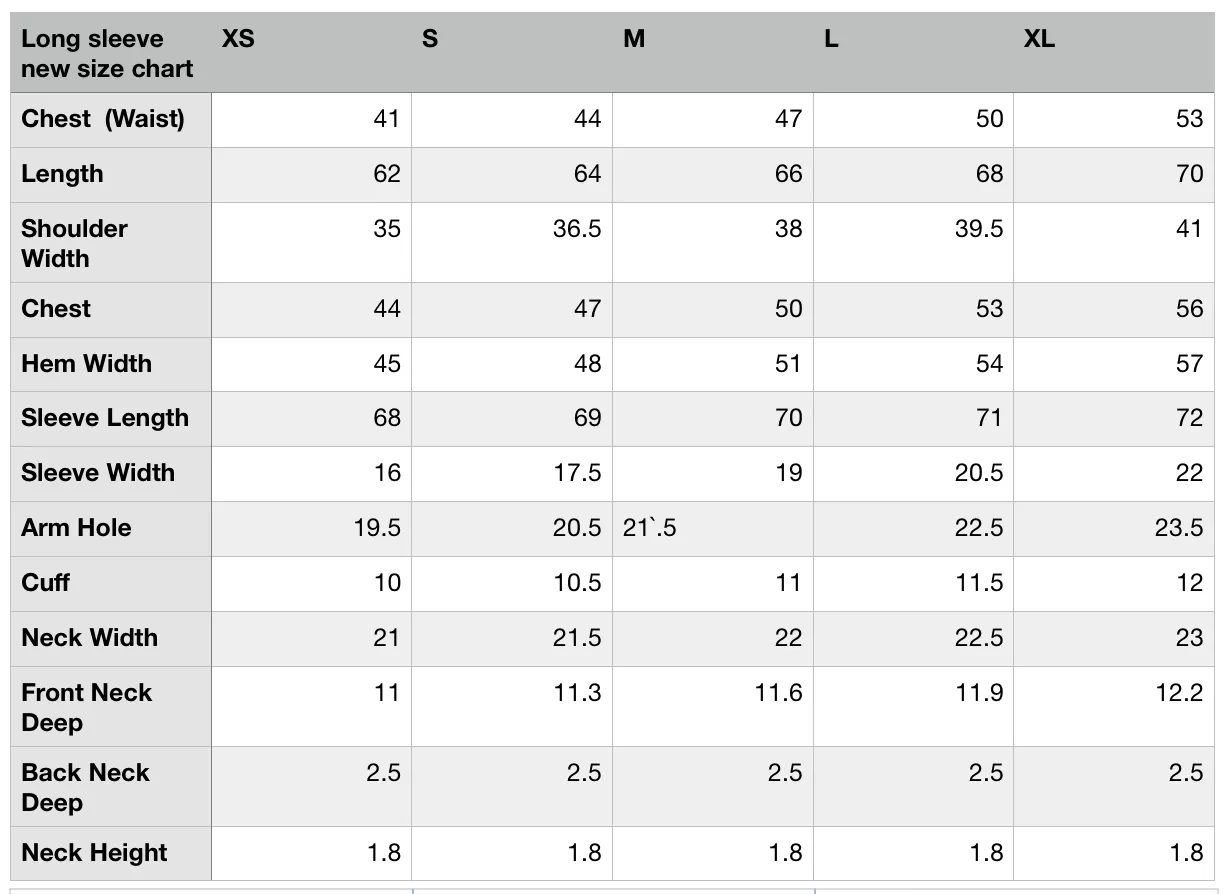Screen dimensions: 1228x894
Task: Click the Length value 62 for XS
Action: (311, 175)
